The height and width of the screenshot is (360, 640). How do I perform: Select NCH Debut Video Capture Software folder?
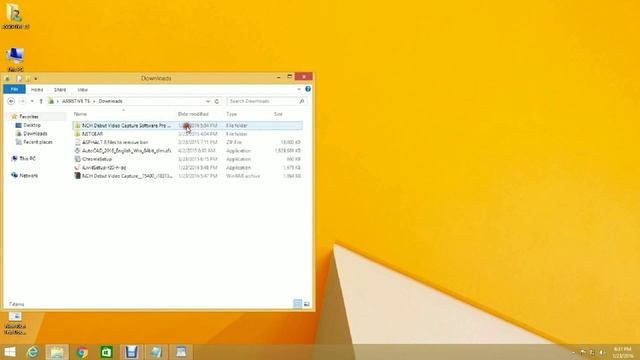tap(188, 126)
